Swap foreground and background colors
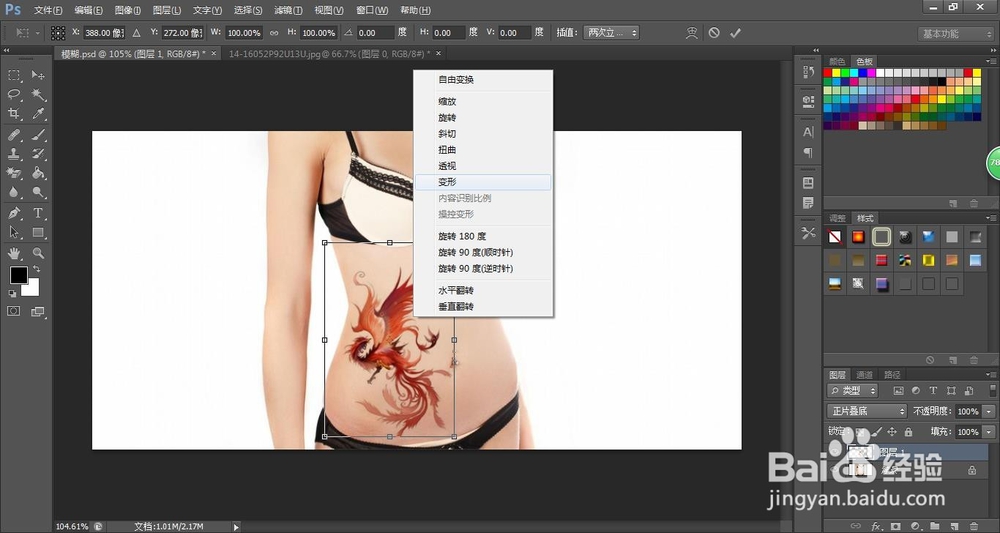Image resolution: width=1000 pixels, height=533 pixels. [36, 268]
